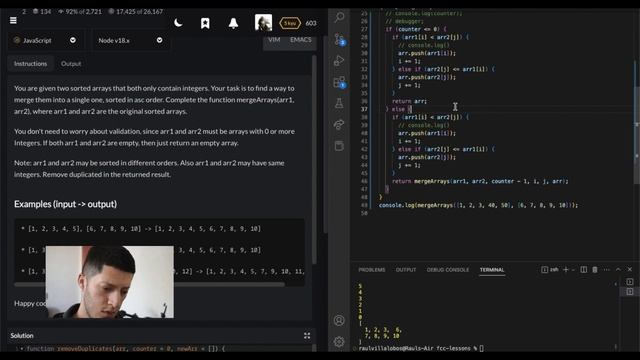Create a new terminal with plus icon
The image size is (640, 360).
[x=566, y=270]
